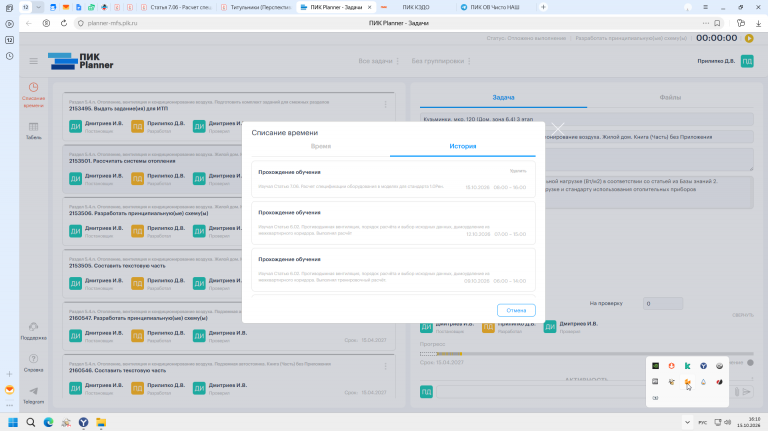Click Удалить on the first history entry

[x=518, y=171]
